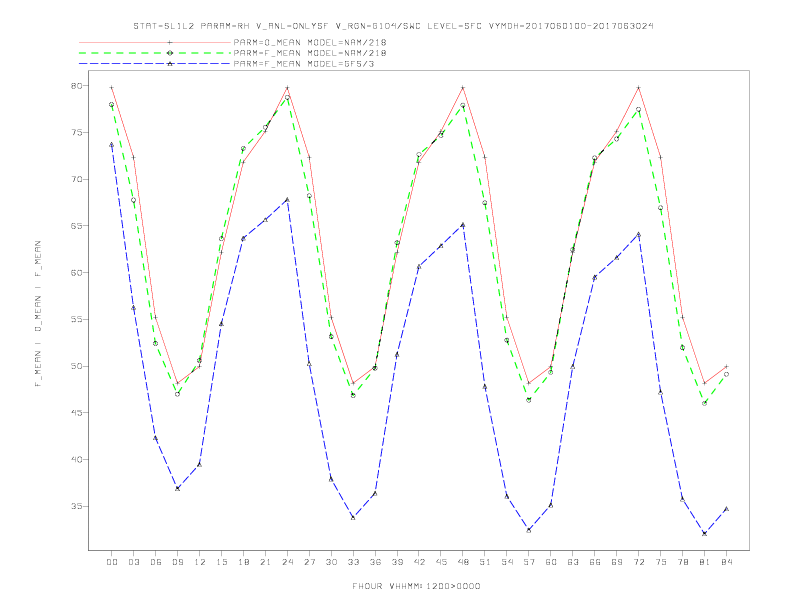Click y-axis tick label 45
The width and height of the screenshot is (792, 612).
tap(76, 413)
